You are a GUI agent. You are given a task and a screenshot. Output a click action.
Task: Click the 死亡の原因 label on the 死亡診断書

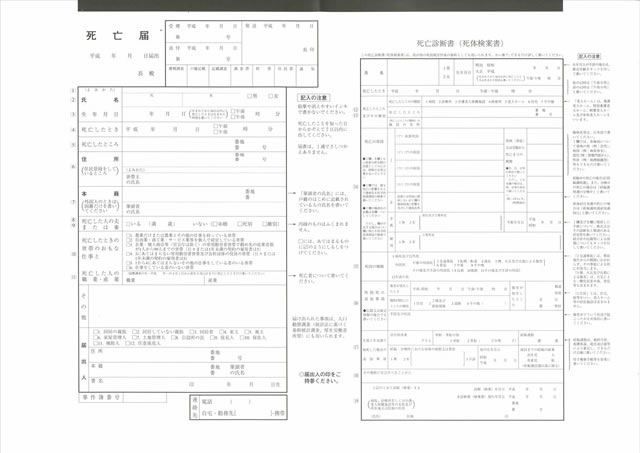pyautogui.click(x=374, y=142)
